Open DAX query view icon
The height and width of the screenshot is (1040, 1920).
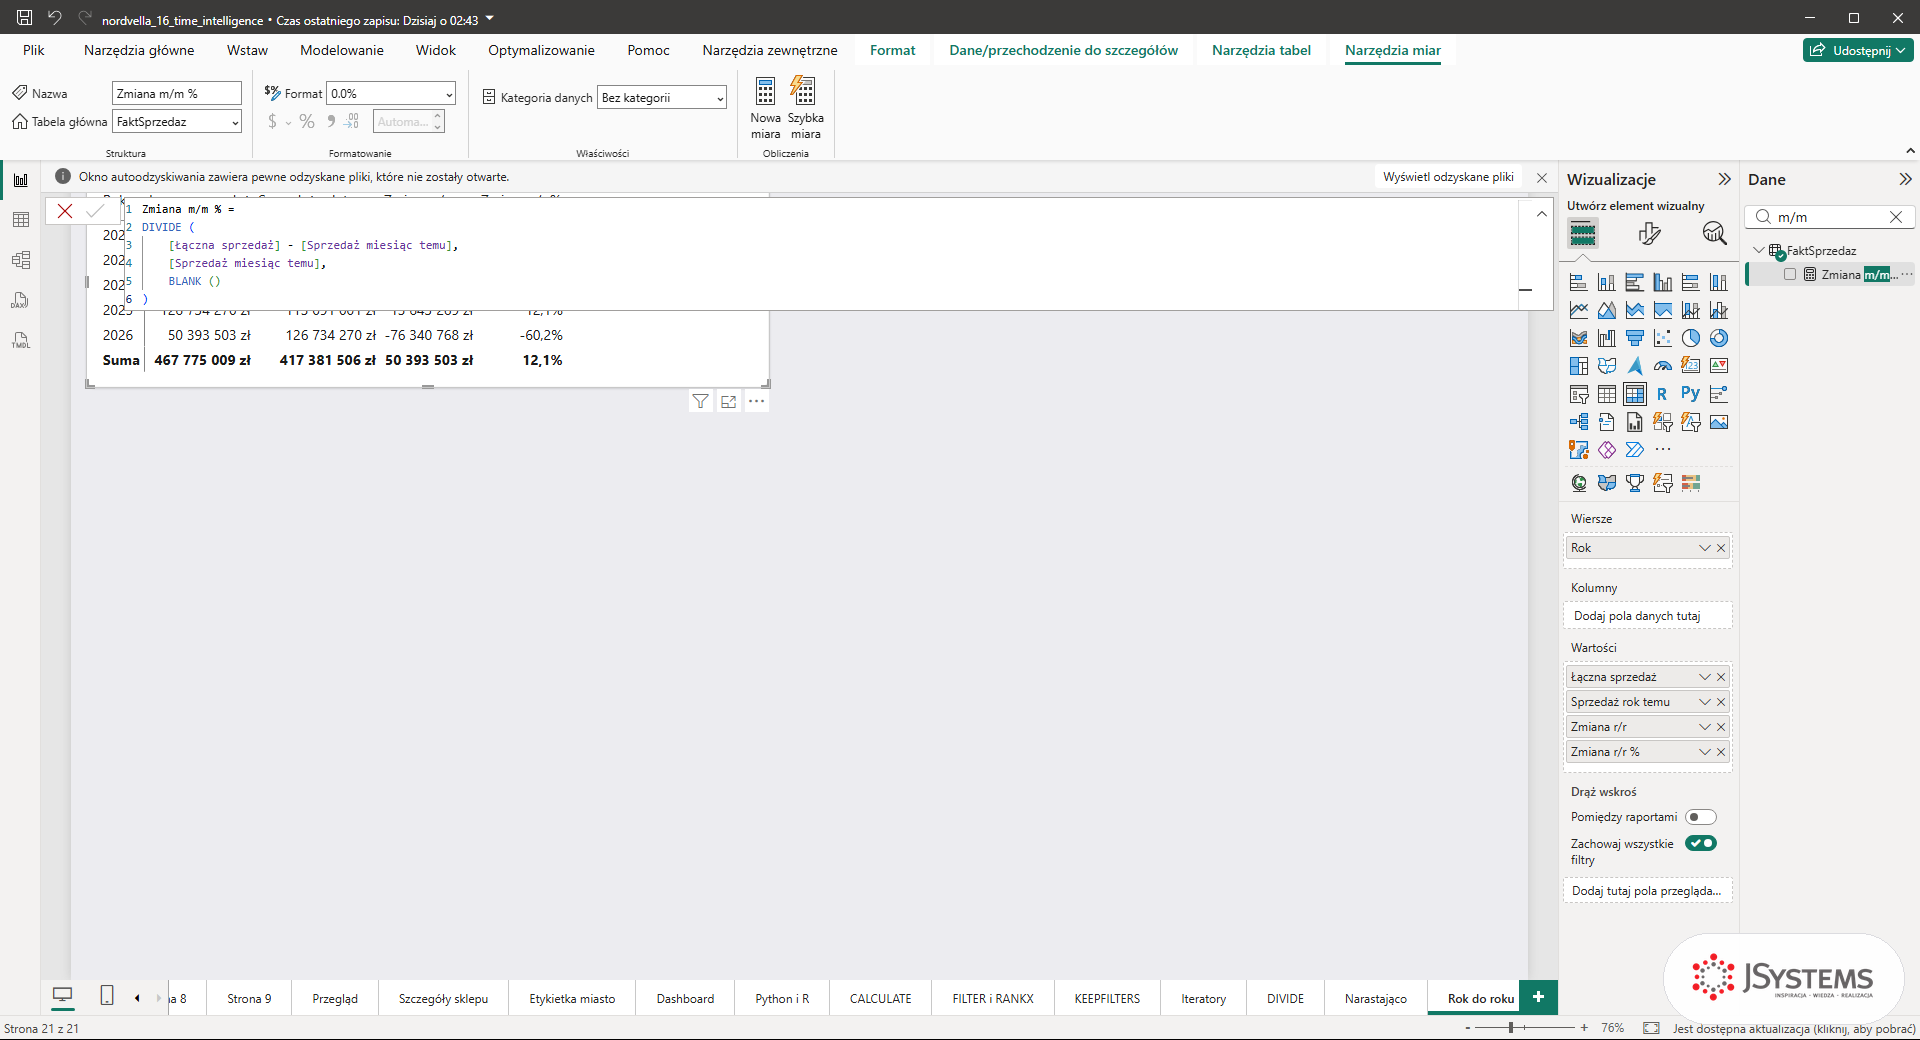(21, 300)
